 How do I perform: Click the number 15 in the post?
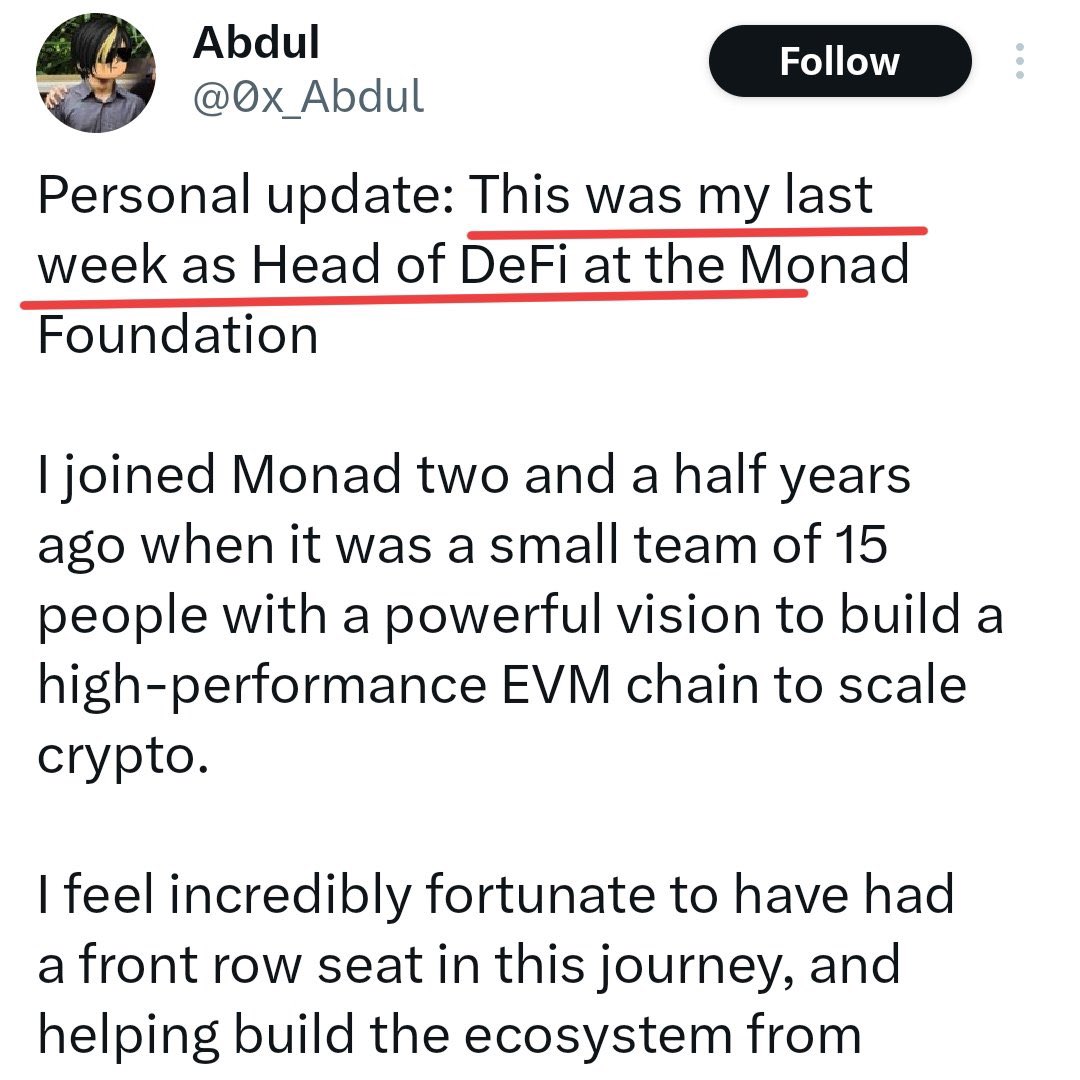coord(858,545)
